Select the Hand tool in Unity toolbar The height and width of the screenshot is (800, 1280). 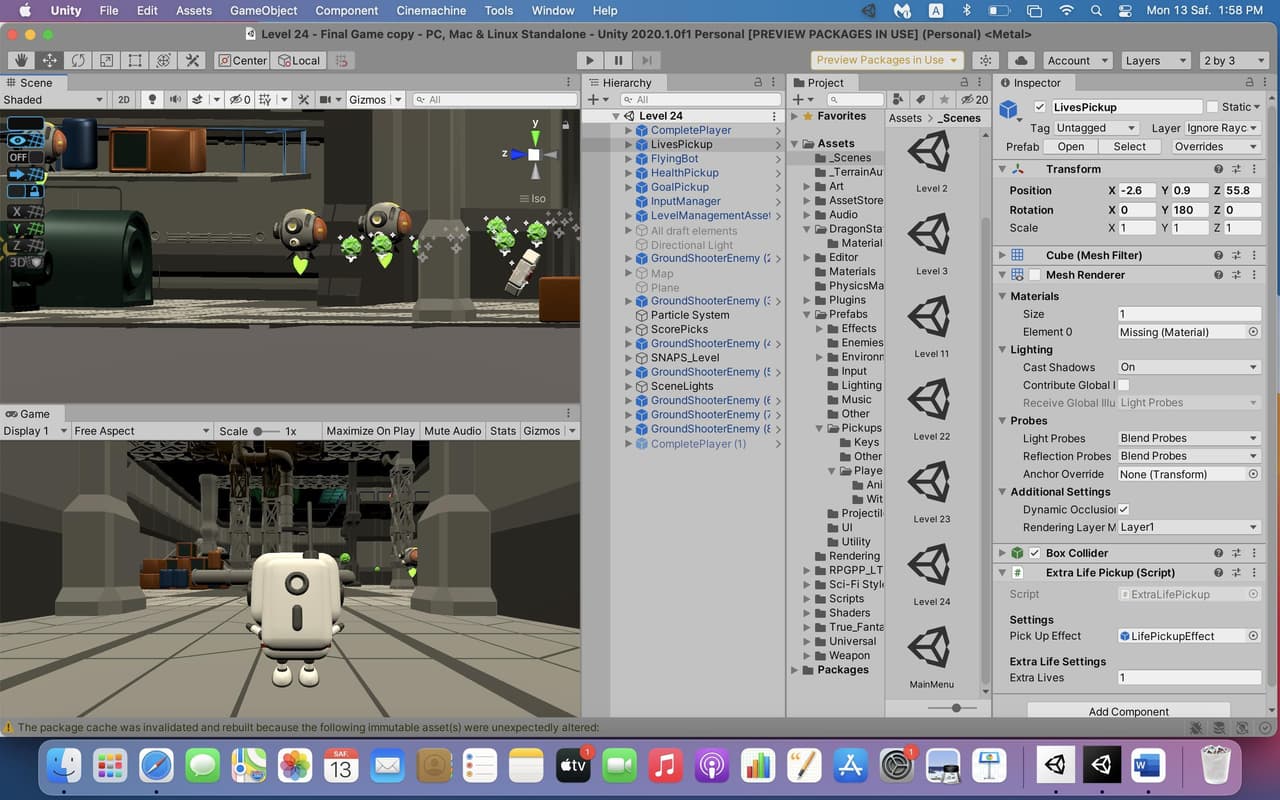coord(21,60)
